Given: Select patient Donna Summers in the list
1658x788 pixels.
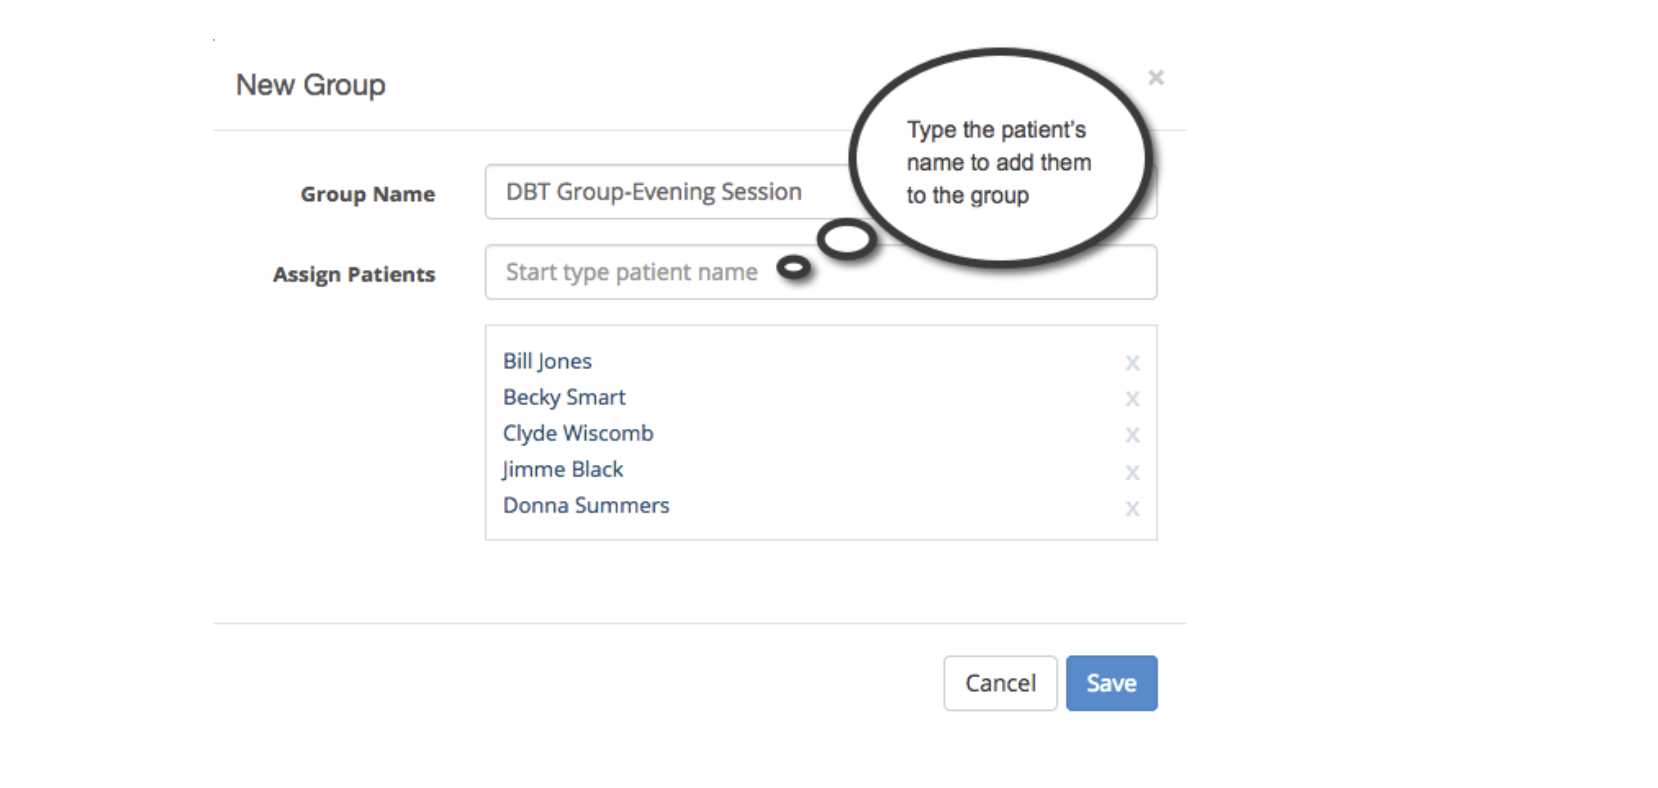Looking at the screenshot, I should click(x=586, y=505).
